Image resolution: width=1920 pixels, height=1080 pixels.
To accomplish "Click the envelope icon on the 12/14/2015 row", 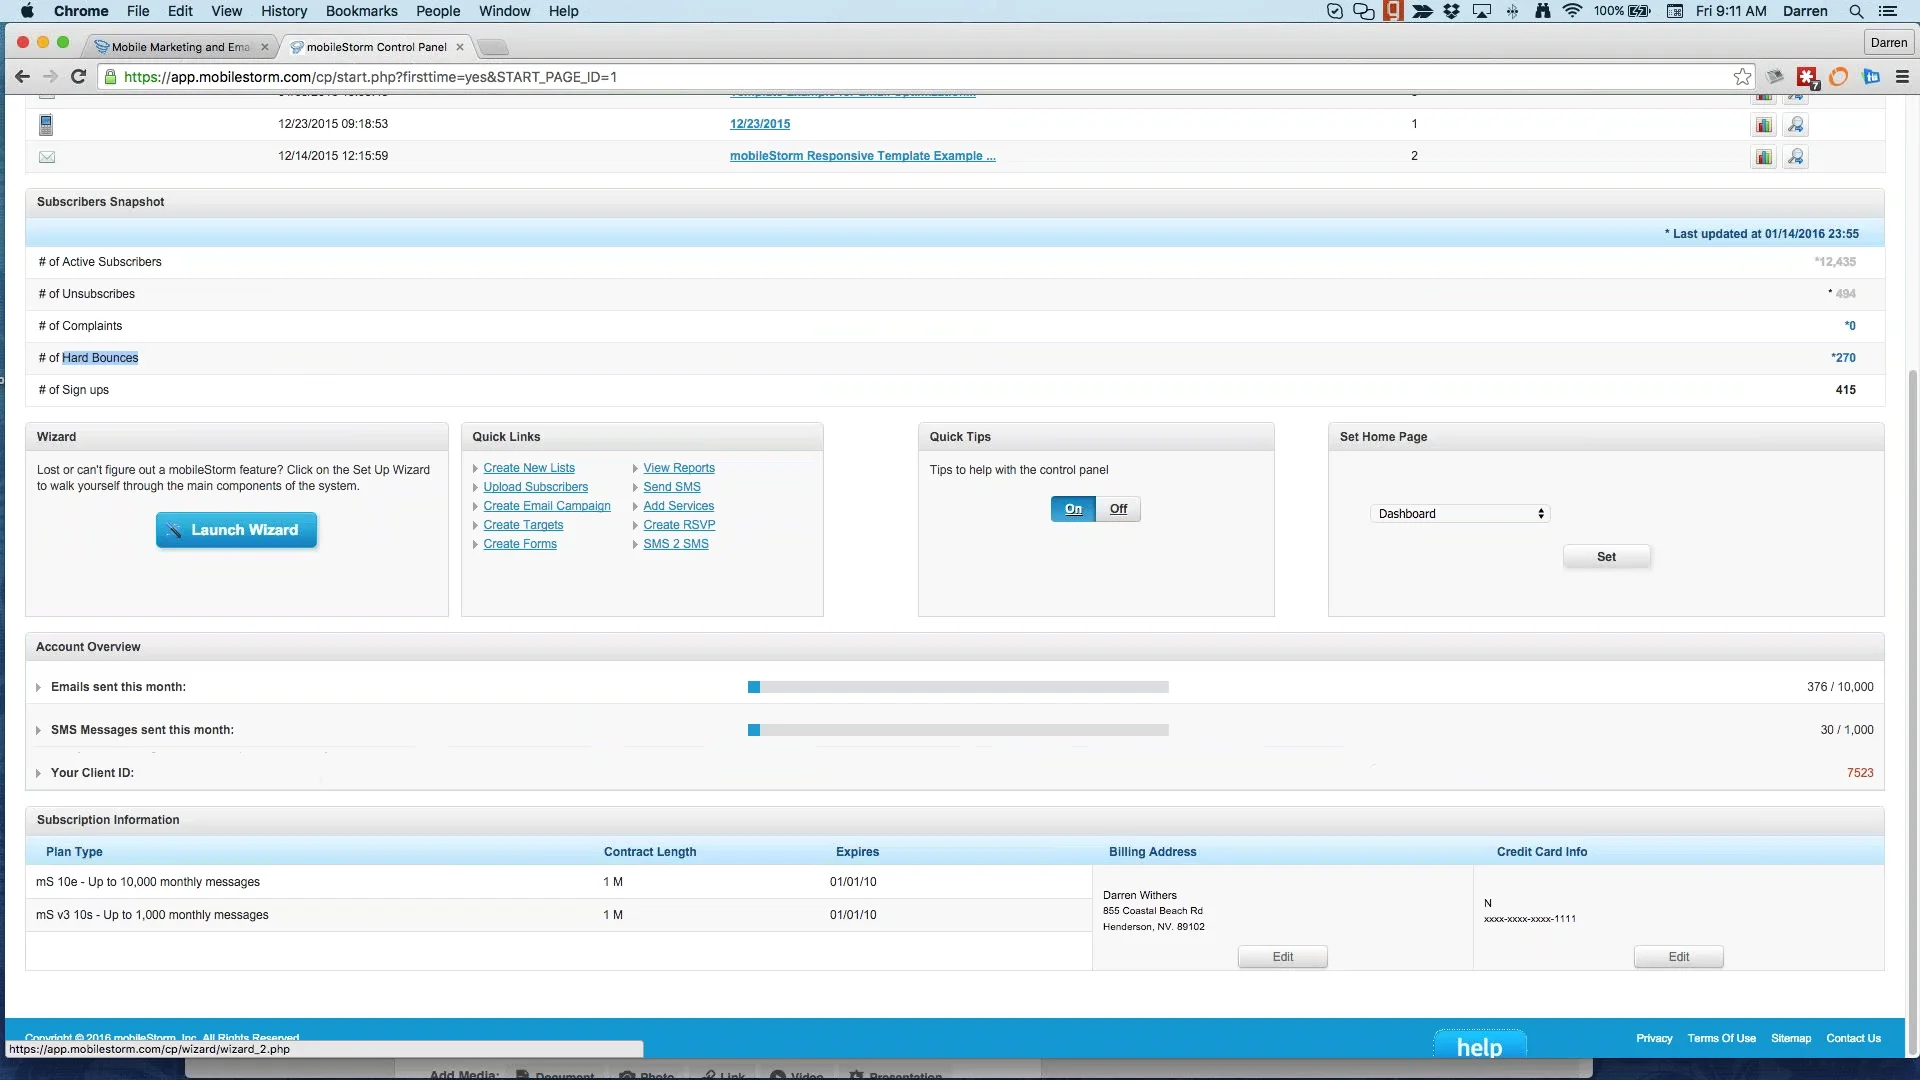I will pyautogui.click(x=46, y=156).
